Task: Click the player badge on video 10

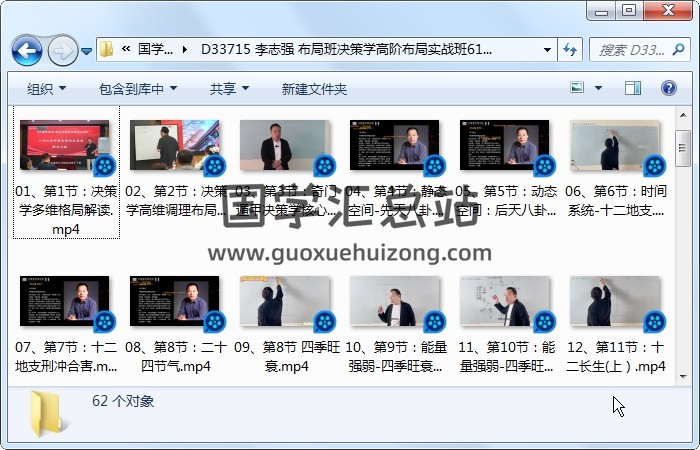Action: pos(435,322)
